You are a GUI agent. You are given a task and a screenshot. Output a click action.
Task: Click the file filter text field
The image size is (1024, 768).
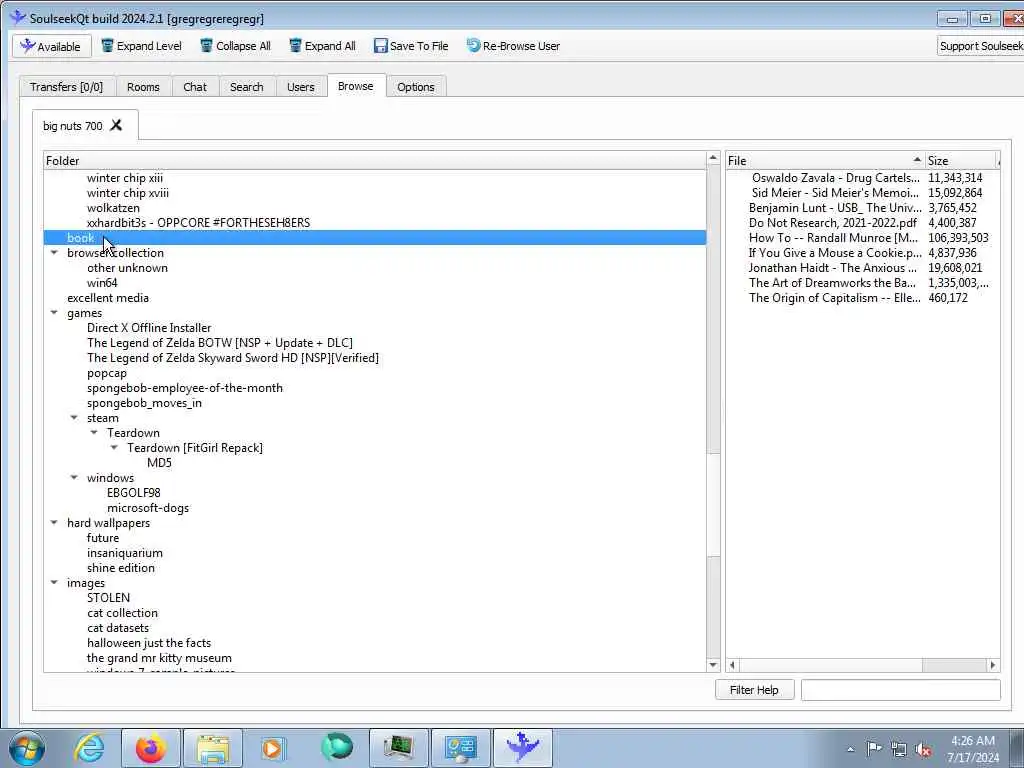901,690
